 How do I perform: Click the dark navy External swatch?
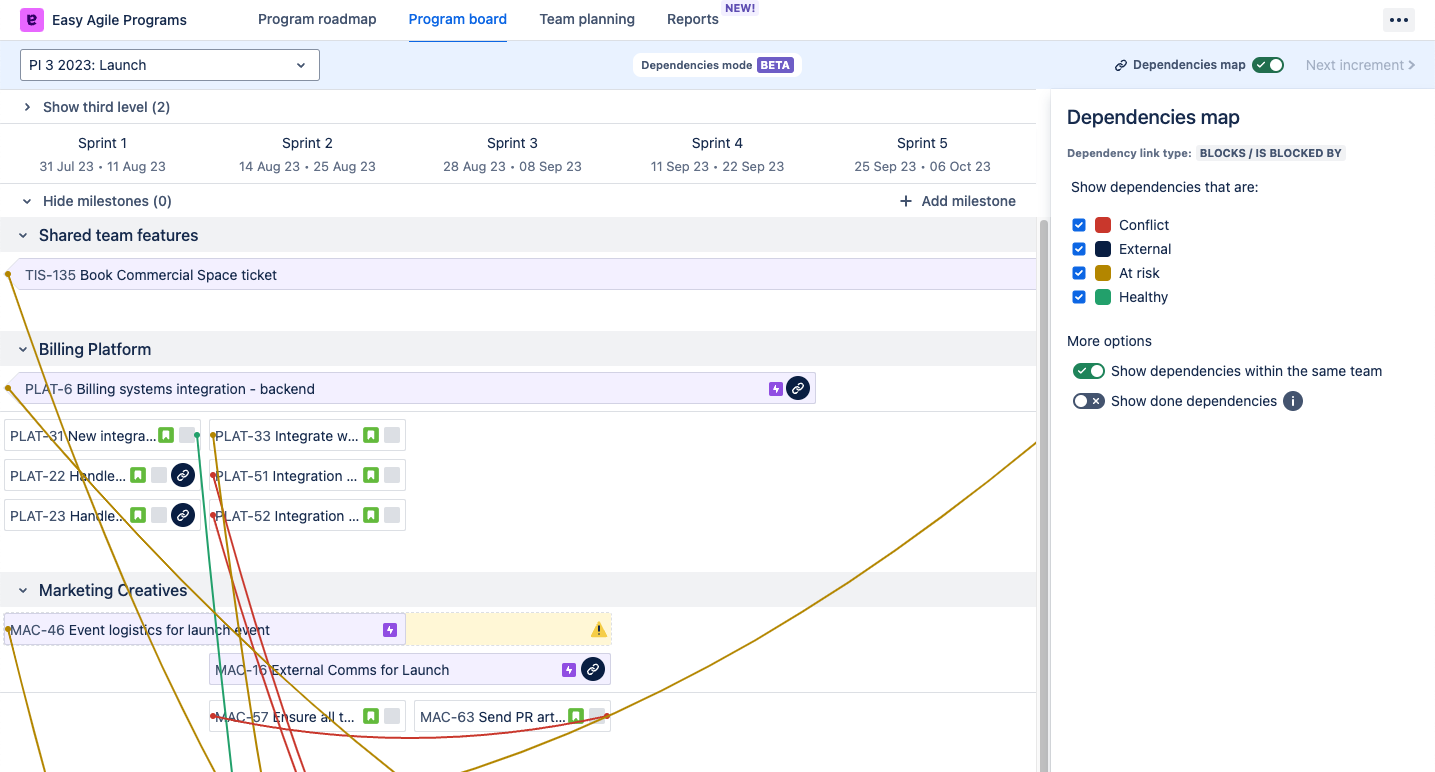coord(1103,249)
